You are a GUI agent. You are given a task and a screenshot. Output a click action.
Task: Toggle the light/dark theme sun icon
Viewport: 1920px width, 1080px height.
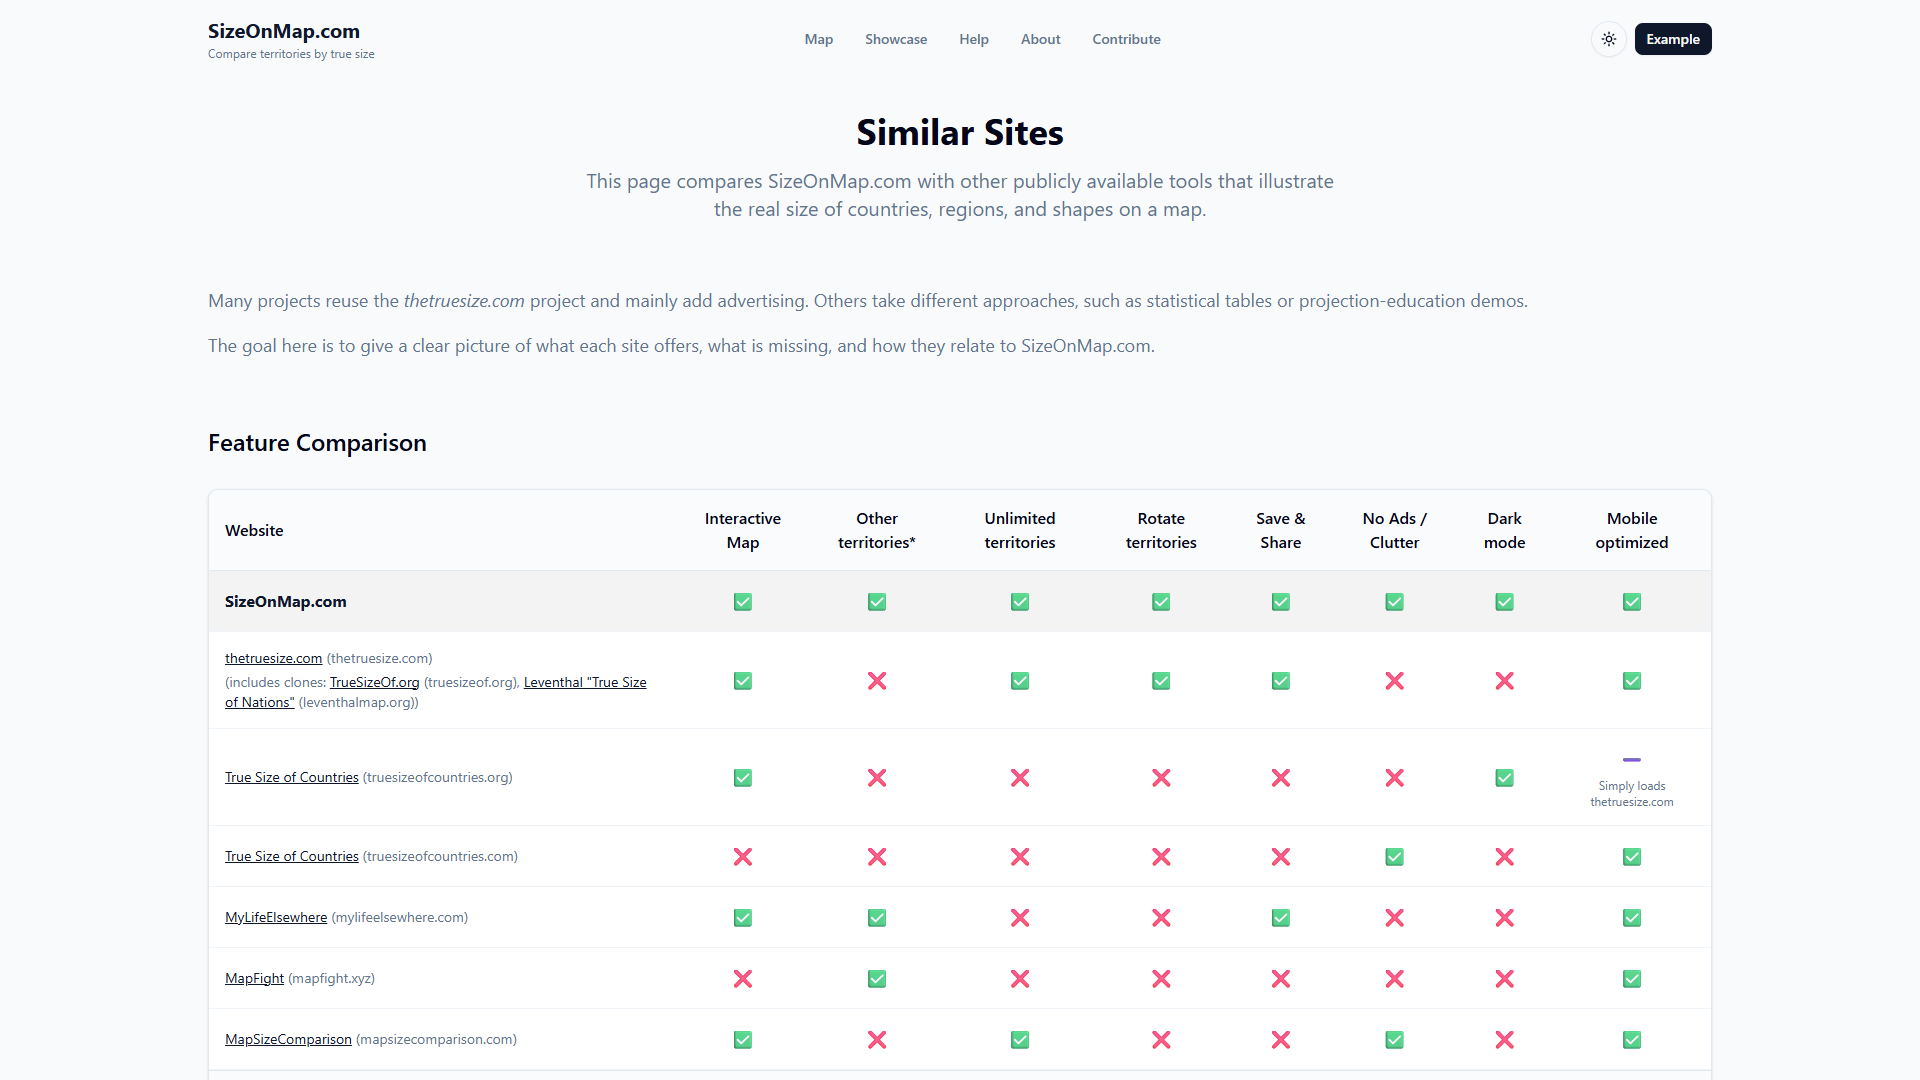1608,39
